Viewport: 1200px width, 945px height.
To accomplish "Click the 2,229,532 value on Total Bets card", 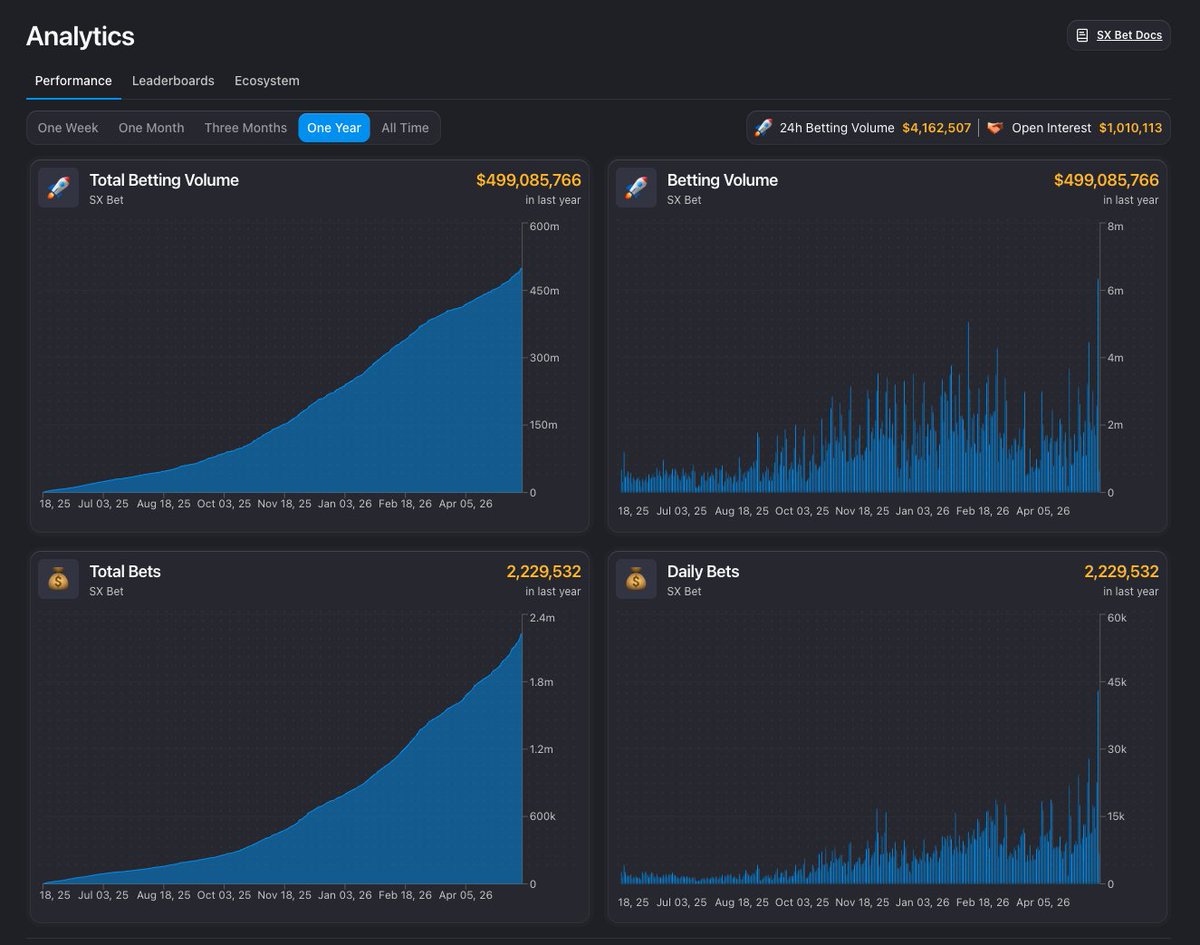I will (543, 572).
